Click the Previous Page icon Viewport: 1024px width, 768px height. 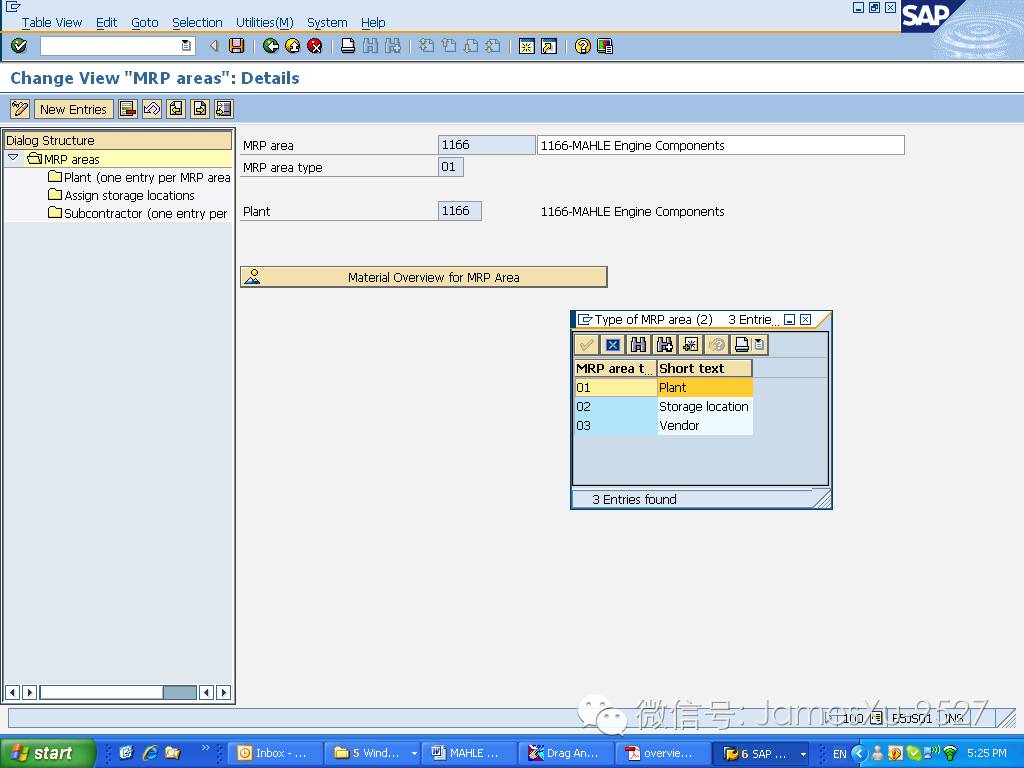click(x=449, y=46)
